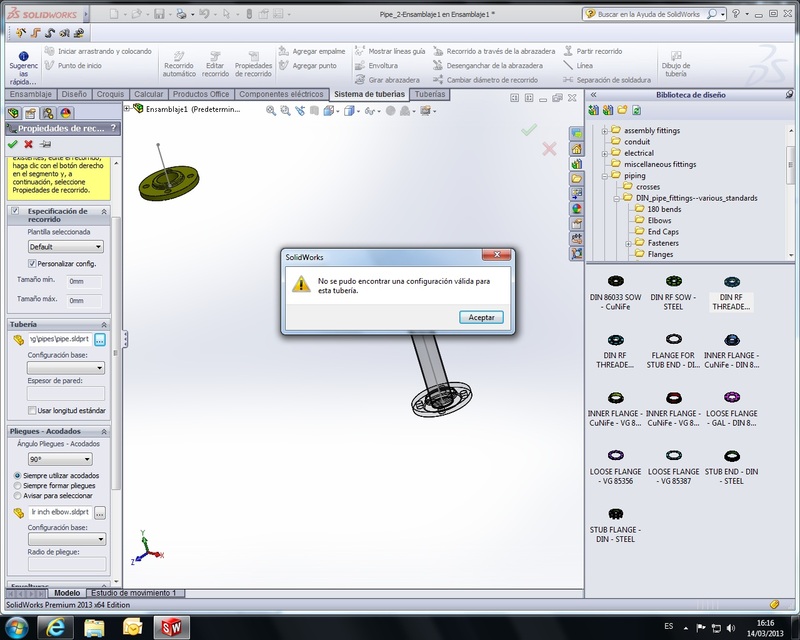Image resolution: width=800 pixels, height=640 pixels.
Task: Open help for Propiedades de recorrido panel
Action: pos(113,128)
